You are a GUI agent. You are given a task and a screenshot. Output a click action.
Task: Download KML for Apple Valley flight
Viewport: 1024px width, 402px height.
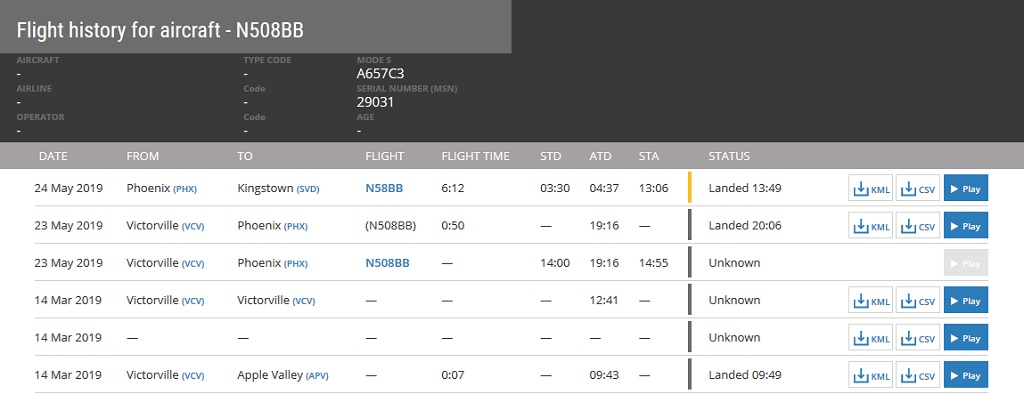point(870,376)
